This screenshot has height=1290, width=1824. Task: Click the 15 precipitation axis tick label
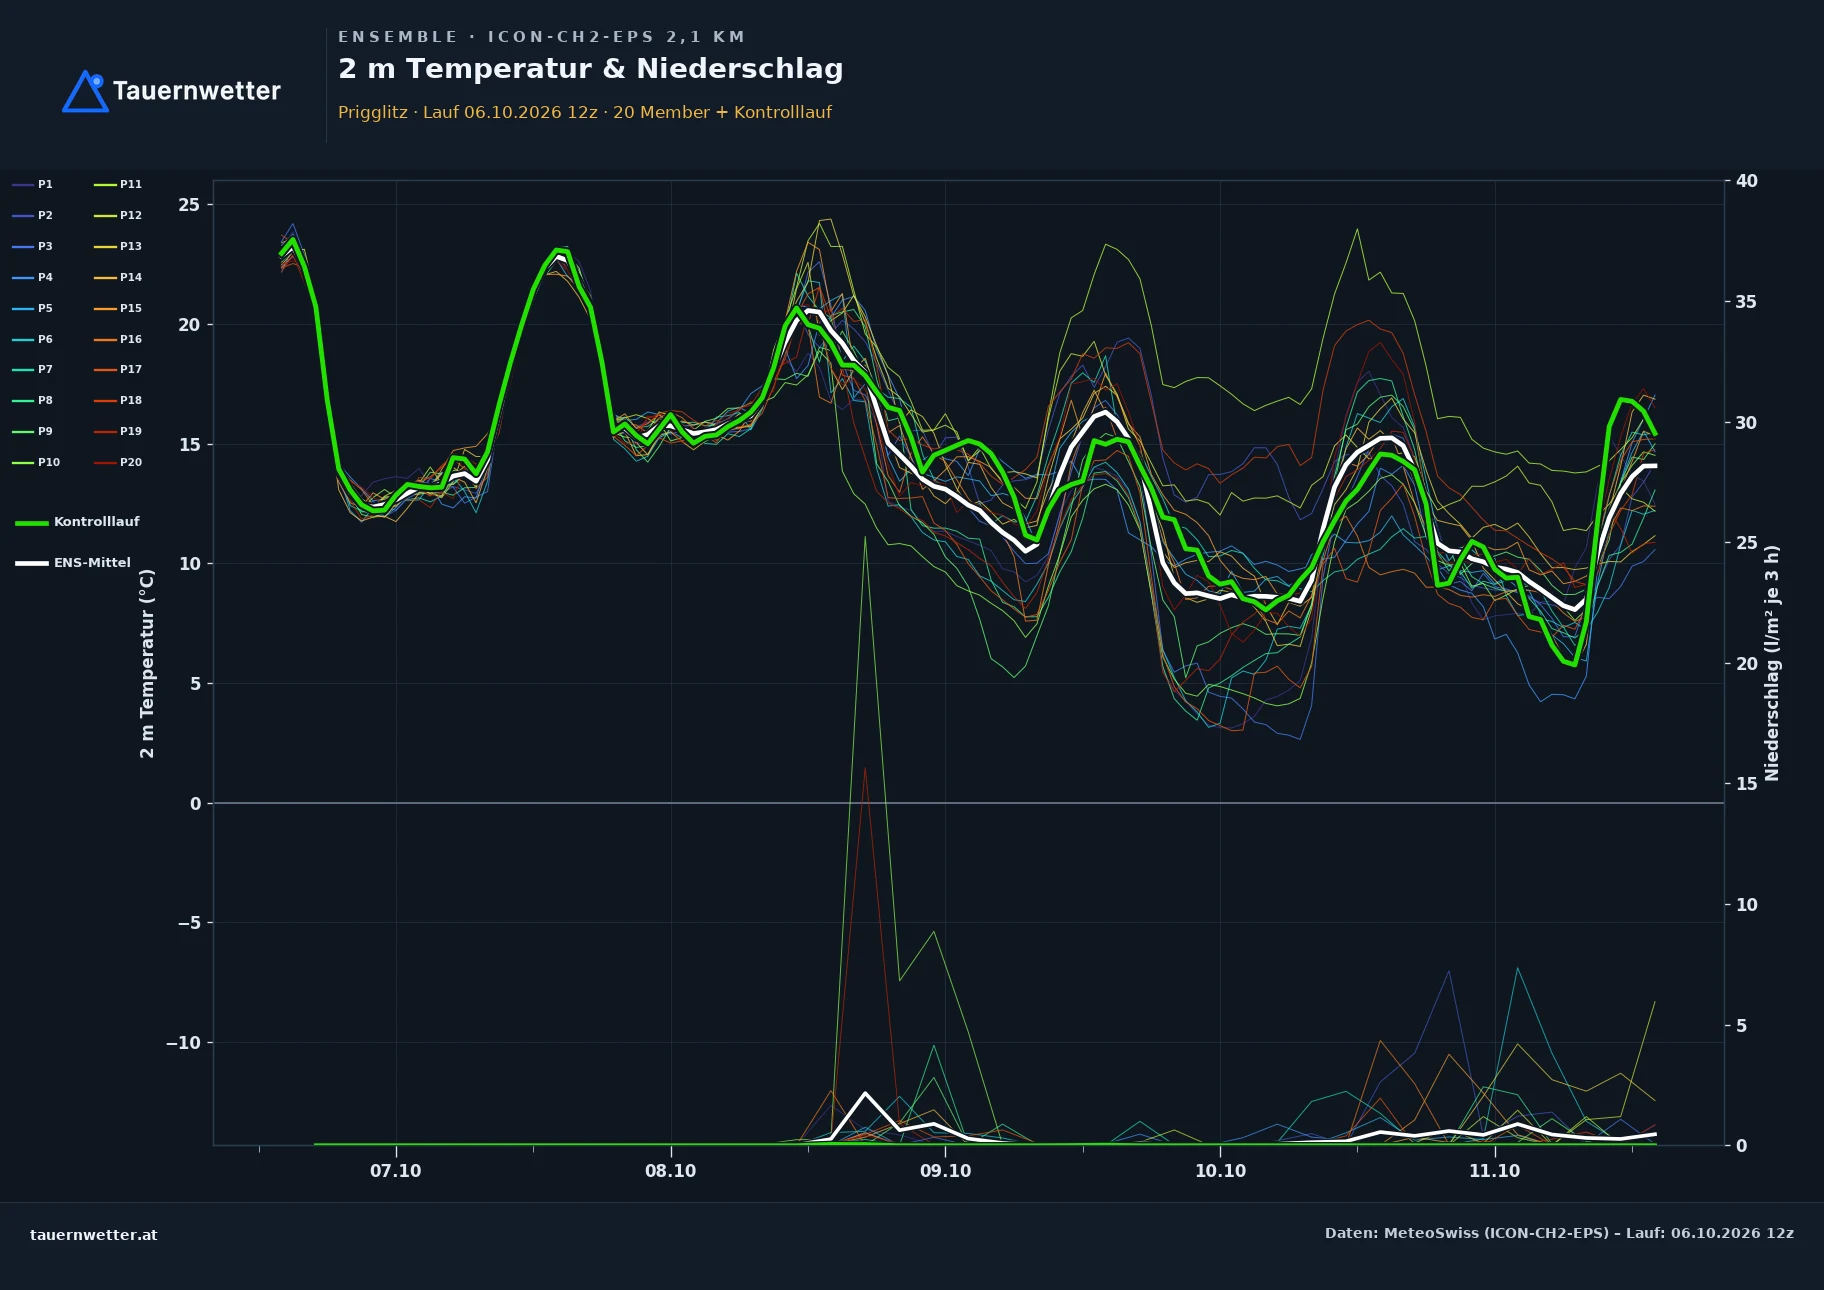(x=1747, y=784)
